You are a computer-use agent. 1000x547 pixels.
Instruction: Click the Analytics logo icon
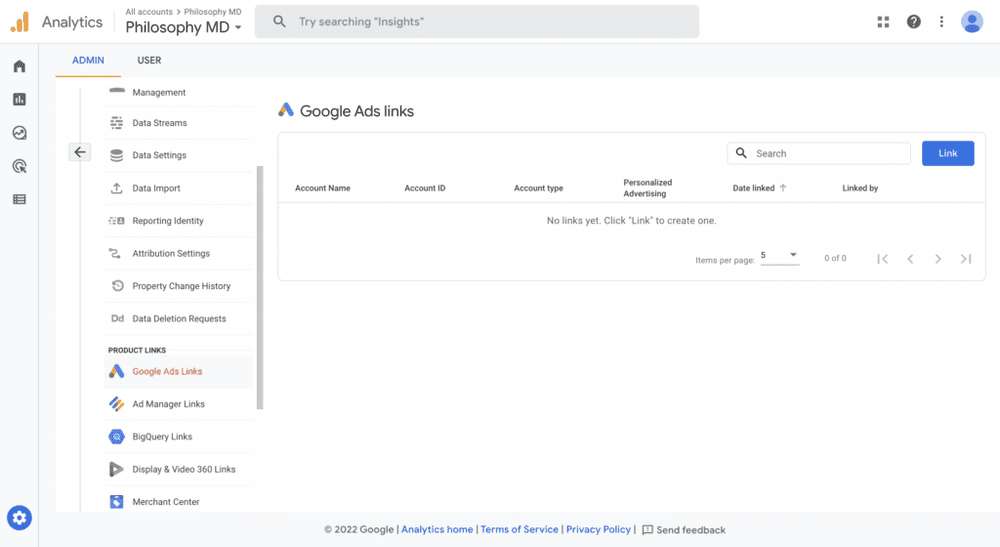[x=20, y=22]
